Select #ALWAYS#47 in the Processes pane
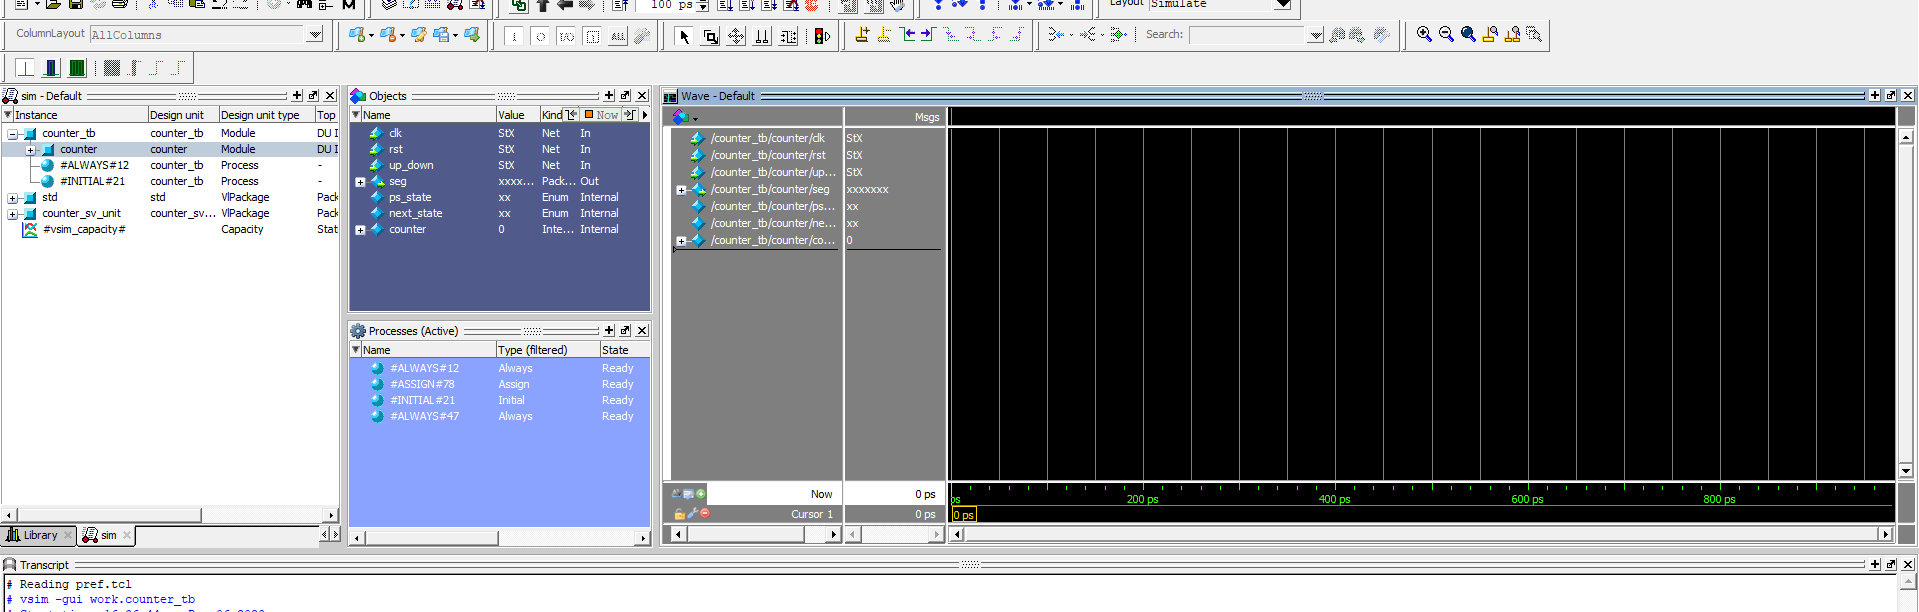Viewport: 1919px width, 612px height. [x=424, y=416]
